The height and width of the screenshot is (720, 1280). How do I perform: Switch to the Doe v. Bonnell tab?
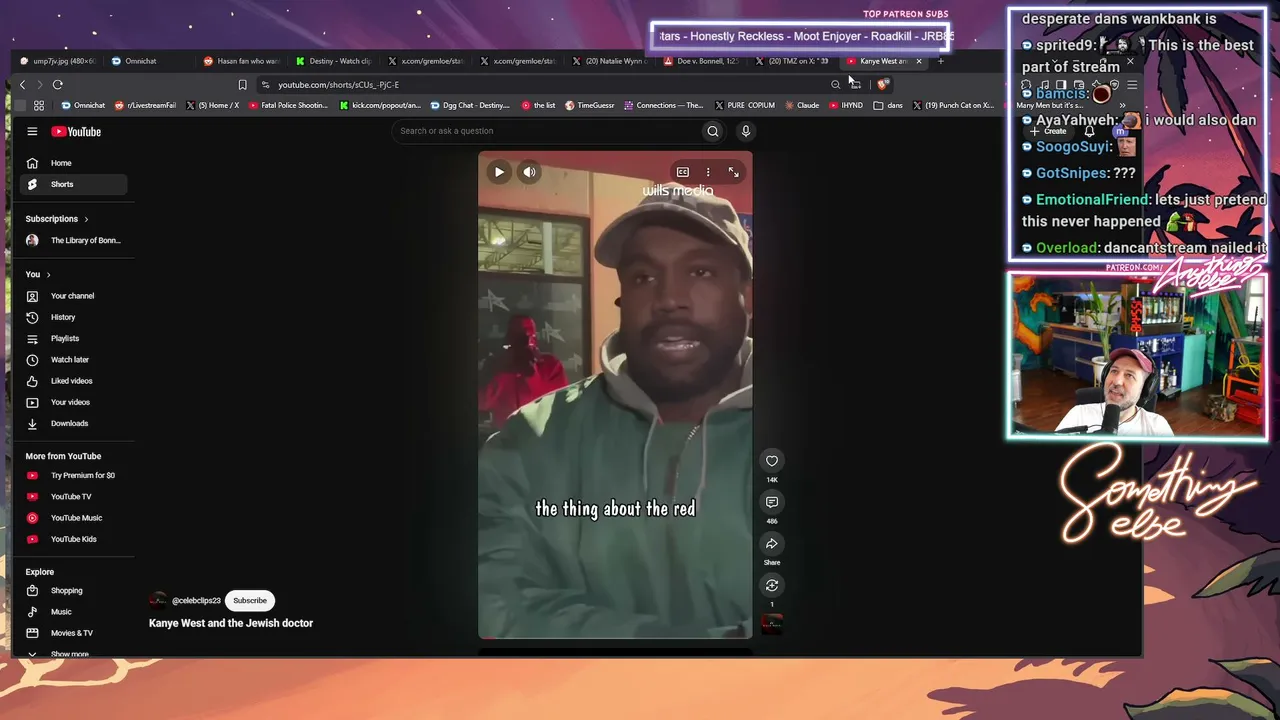[701, 61]
